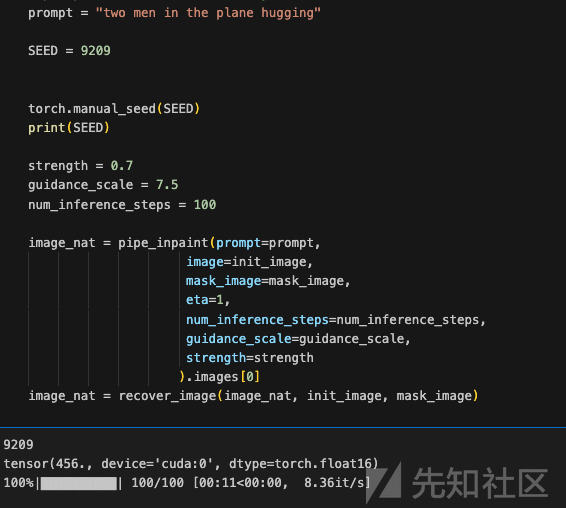Click the tensor(456., device='cuda:0') output line
Image resolution: width=566 pixels, height=508 pixels.
coord(191,464)
